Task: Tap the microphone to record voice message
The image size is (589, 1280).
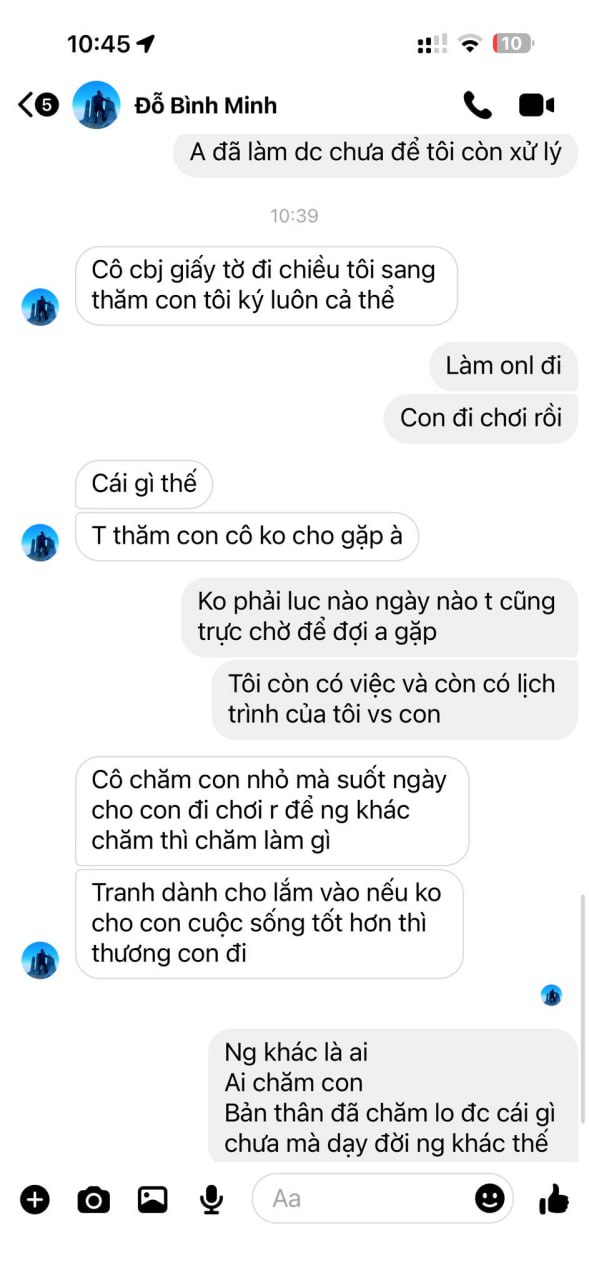Action: point(211,1198)
